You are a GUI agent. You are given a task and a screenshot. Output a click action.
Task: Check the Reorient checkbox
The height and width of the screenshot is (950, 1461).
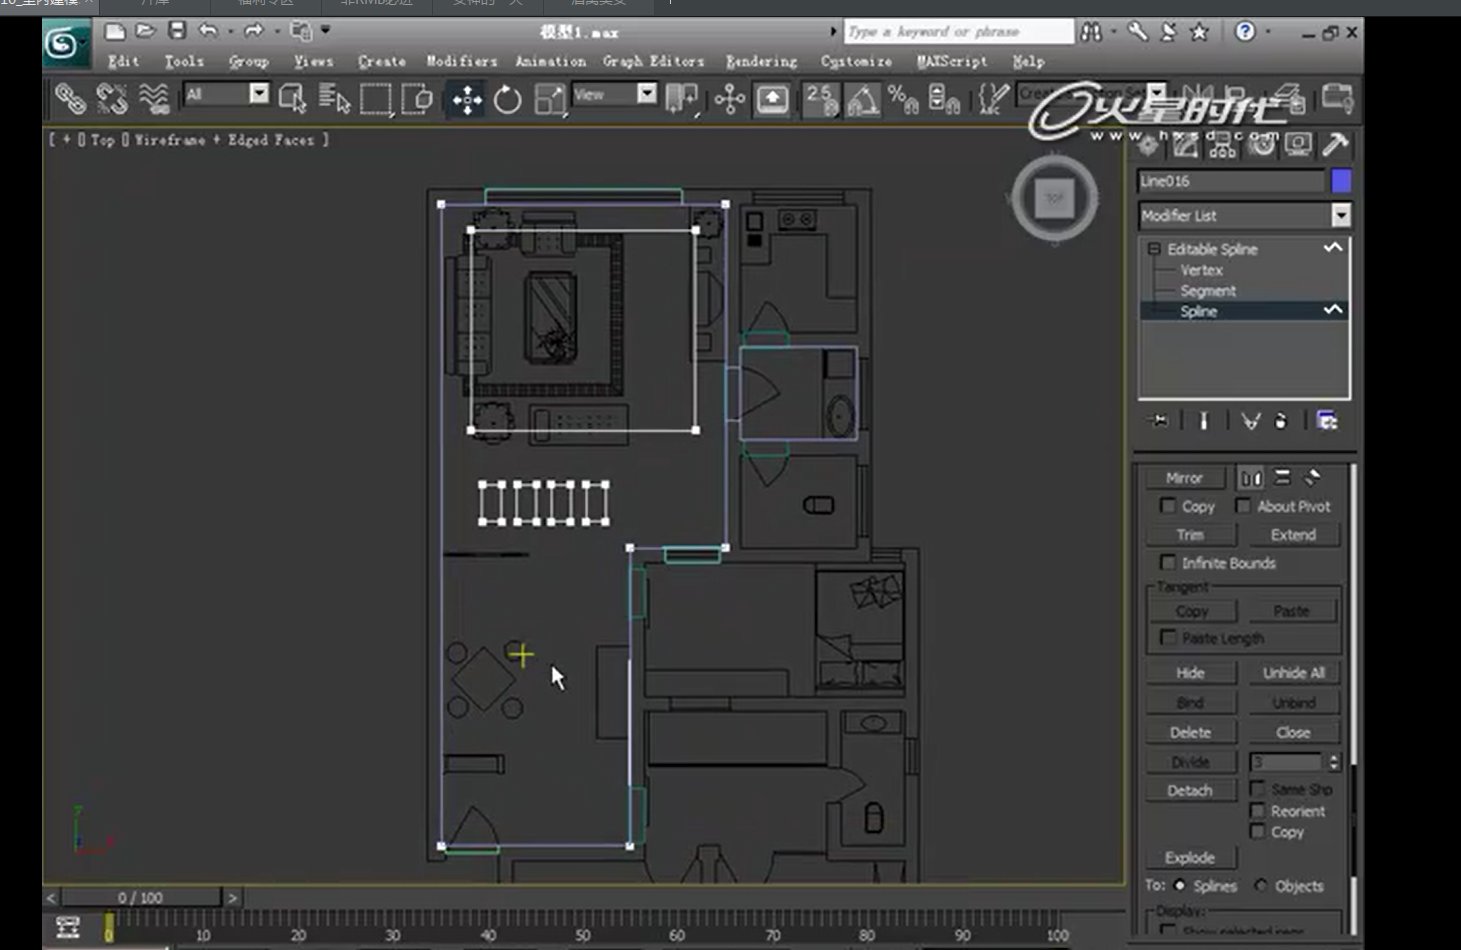pyautogui.click(x=1258, y=810)
